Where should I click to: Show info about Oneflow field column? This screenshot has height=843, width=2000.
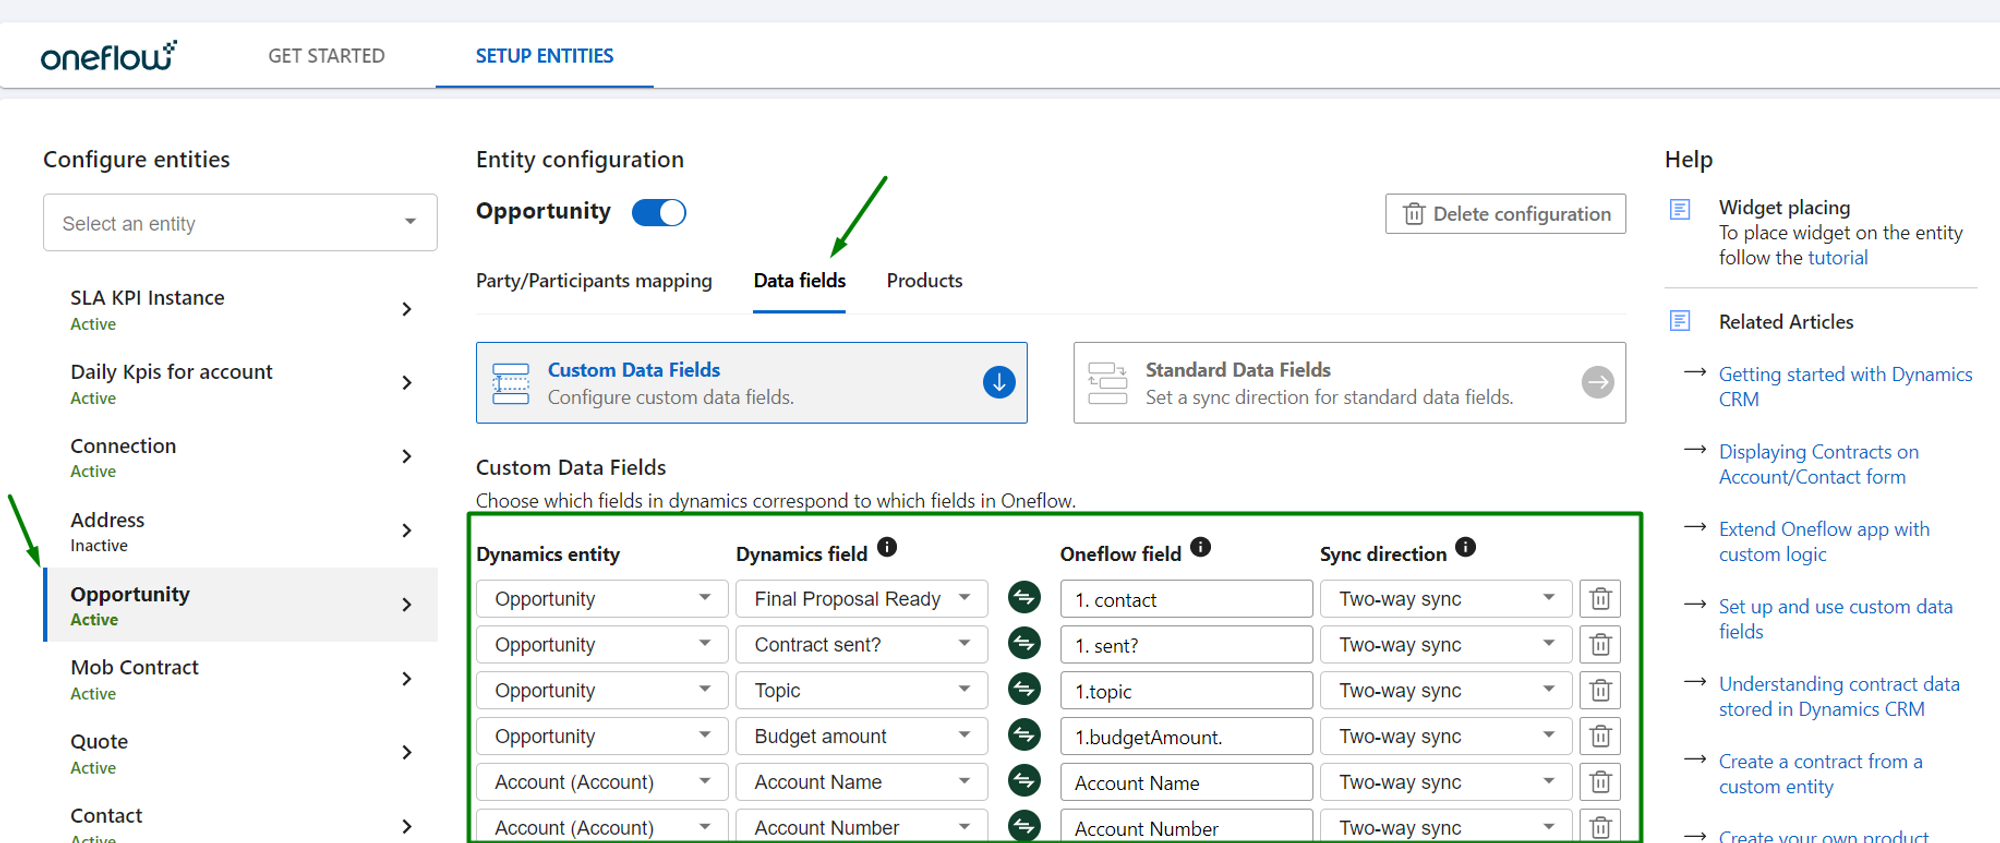1201,547
